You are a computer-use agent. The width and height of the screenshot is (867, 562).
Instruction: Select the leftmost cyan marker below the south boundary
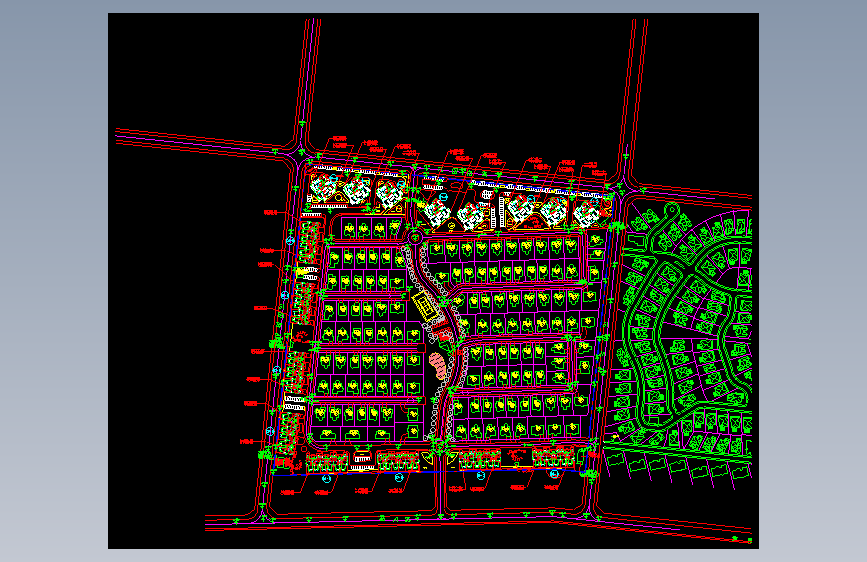tap(326, 478)
